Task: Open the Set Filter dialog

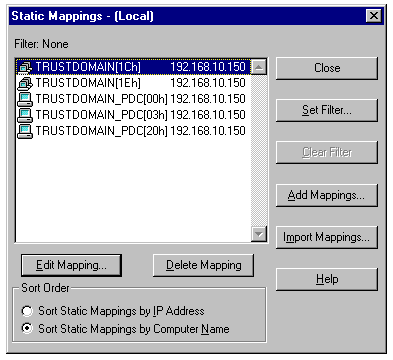Action: [327, 110]
